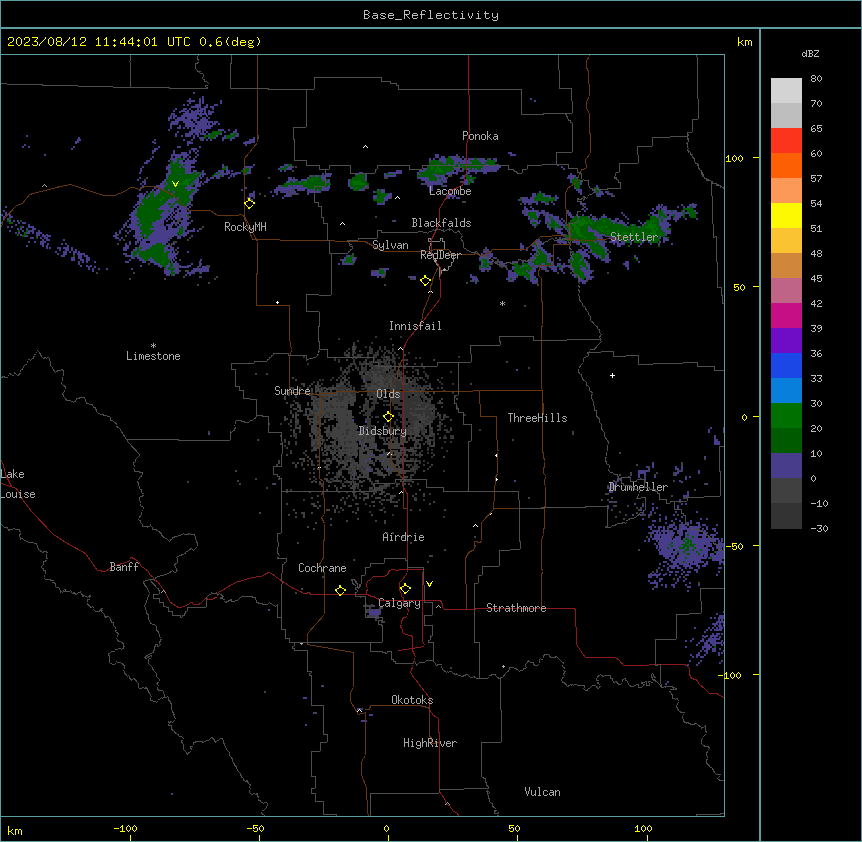The width and height of the screenshot is (862, 842).
Task: Click the Lacombe town label
Action: pyautogui.click(x=450, y=191)
